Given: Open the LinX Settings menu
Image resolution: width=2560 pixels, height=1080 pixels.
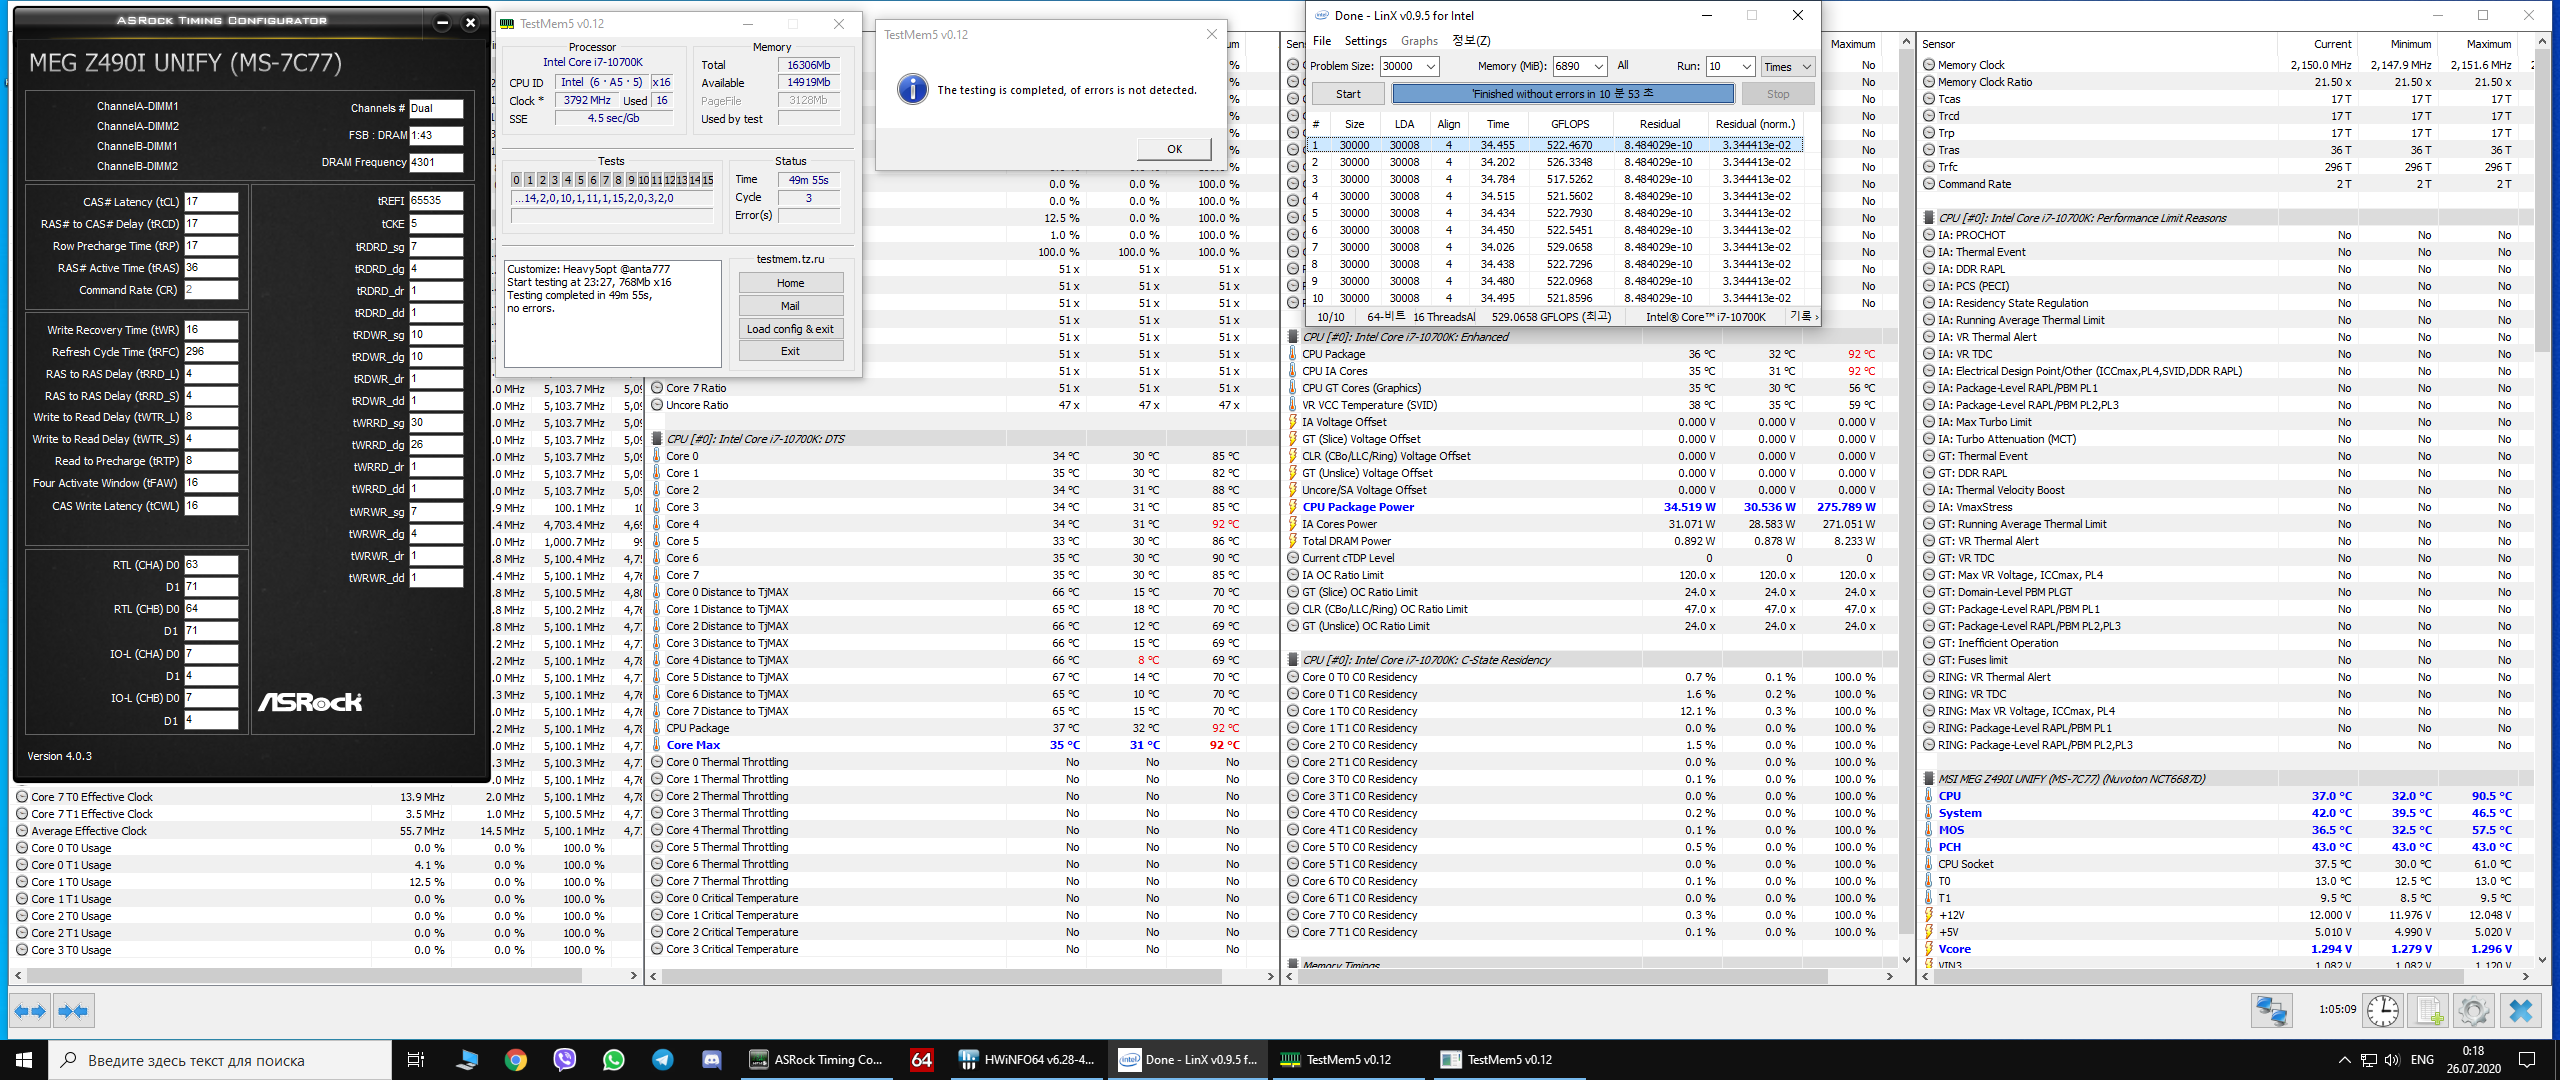Looking at the screenshot, I should (1365, 41).
